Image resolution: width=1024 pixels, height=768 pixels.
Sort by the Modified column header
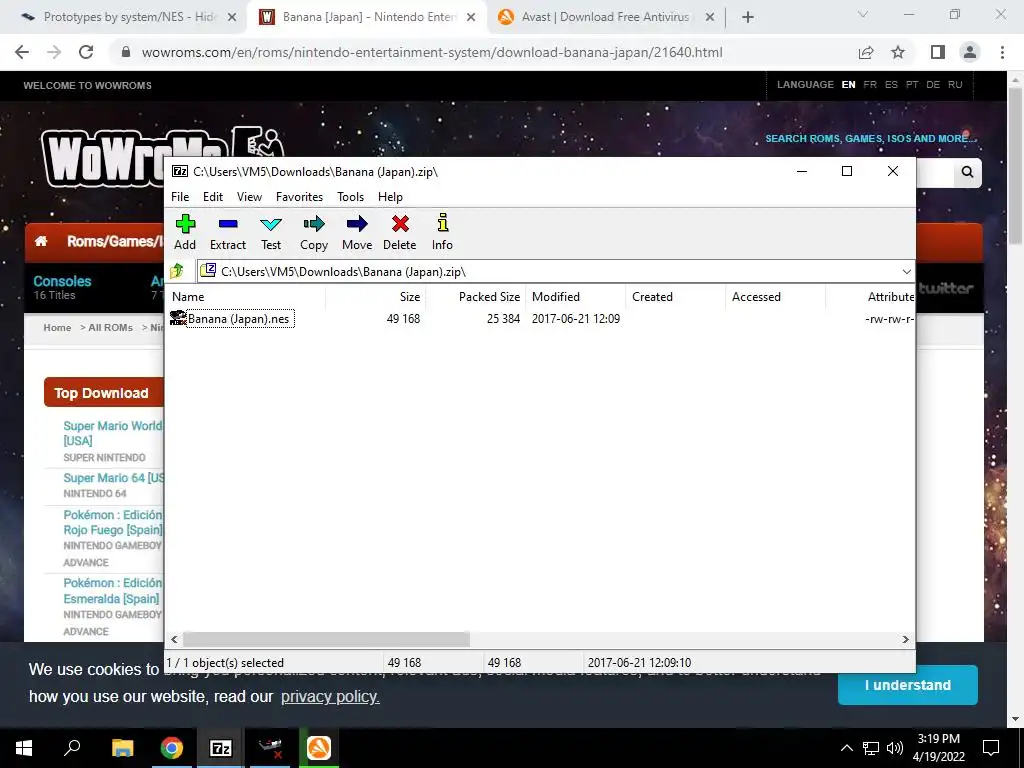point(575,296)
